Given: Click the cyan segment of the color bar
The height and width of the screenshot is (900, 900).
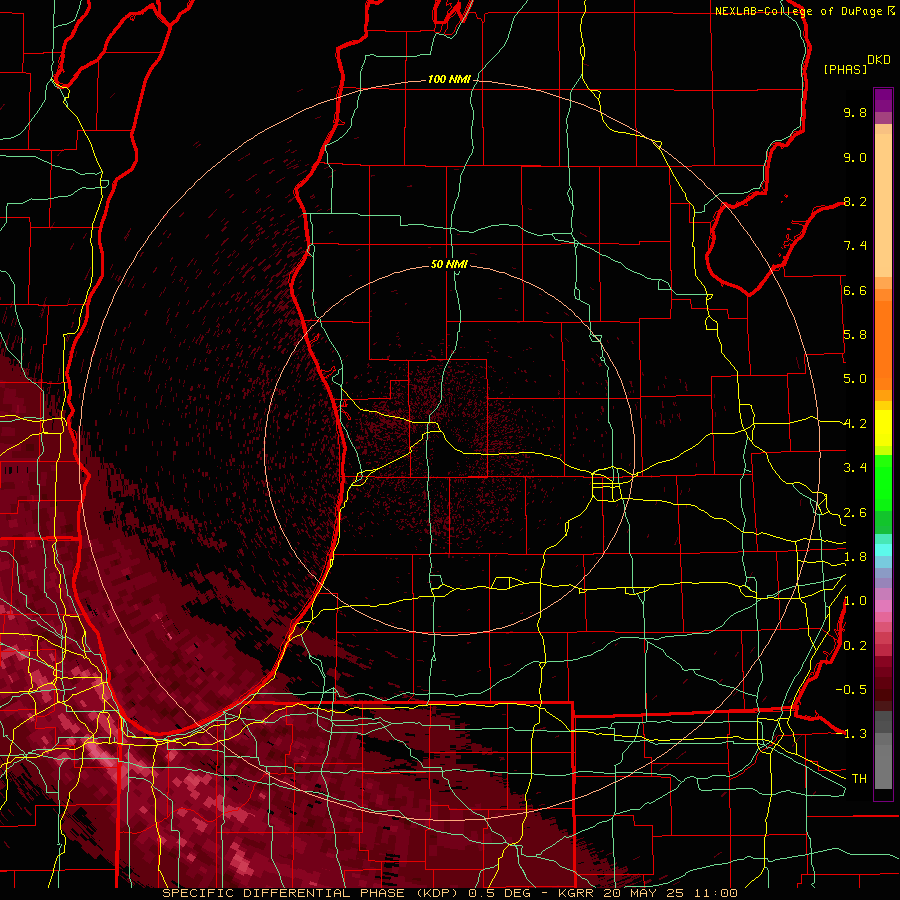Looking at the screenshot, I should 883,550.
